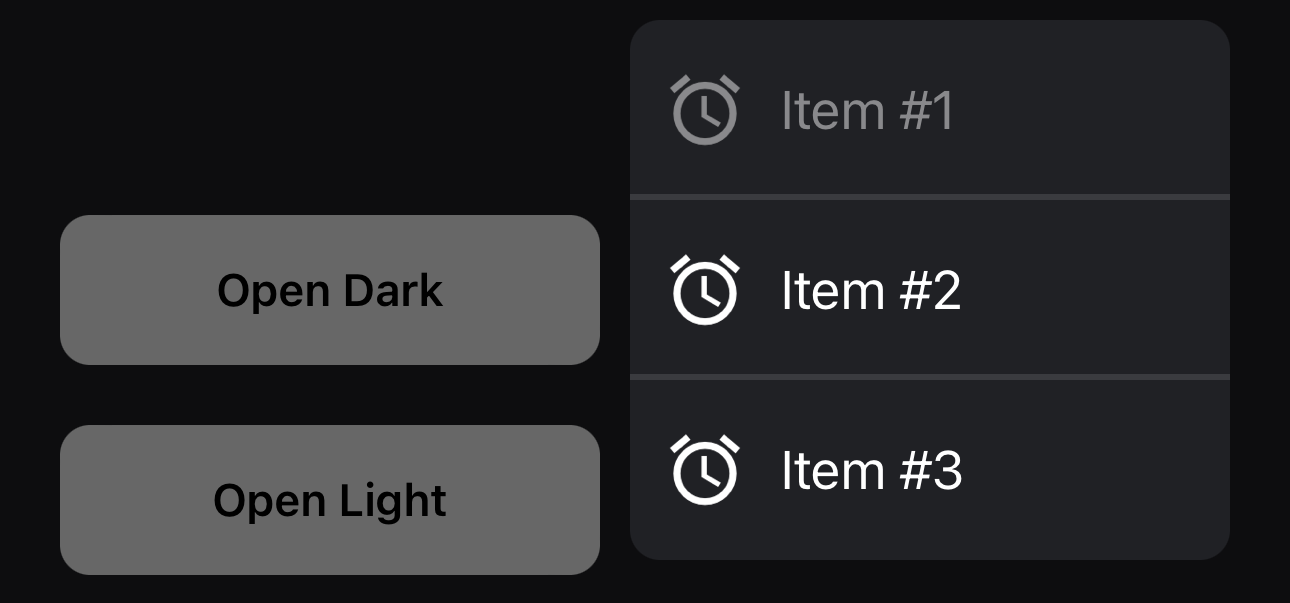1290x603 pixels.
Task: Click the 'Item #2' text label
Action: tap(871, 290)
